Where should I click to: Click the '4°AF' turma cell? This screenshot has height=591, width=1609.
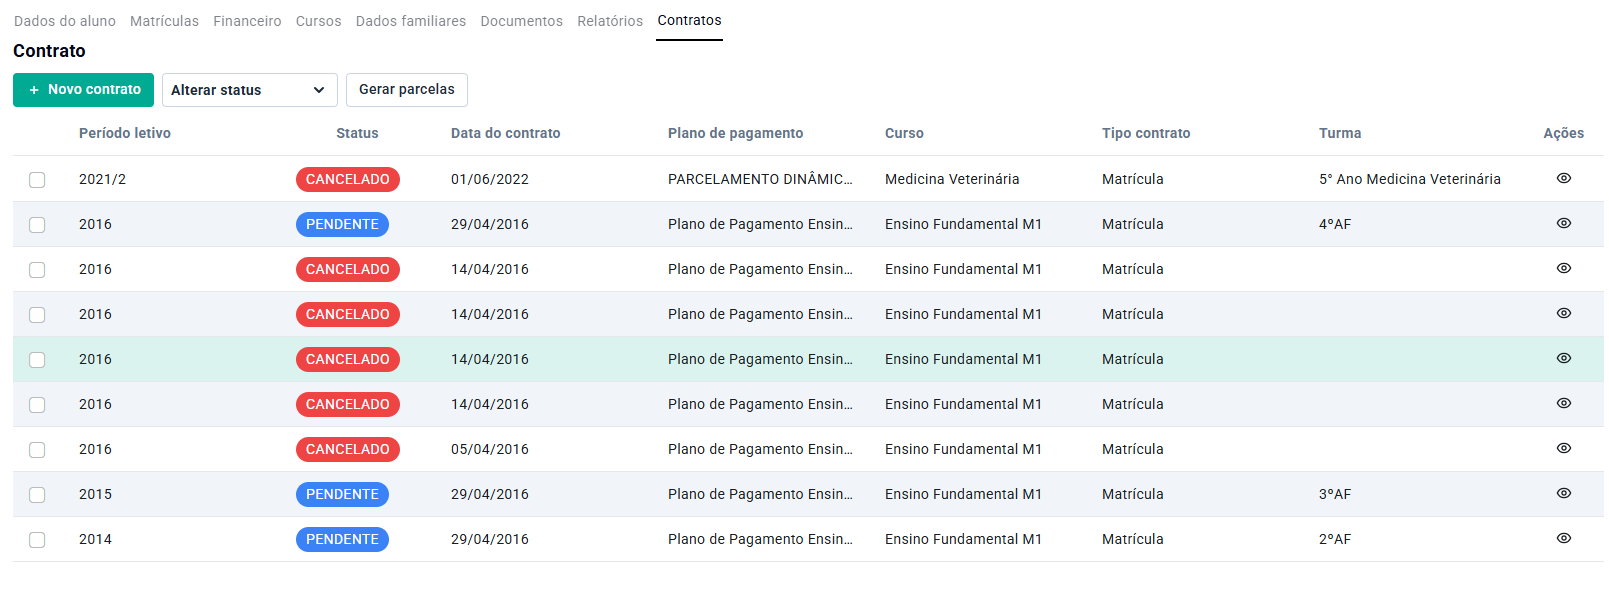[x=1335, y=224]
